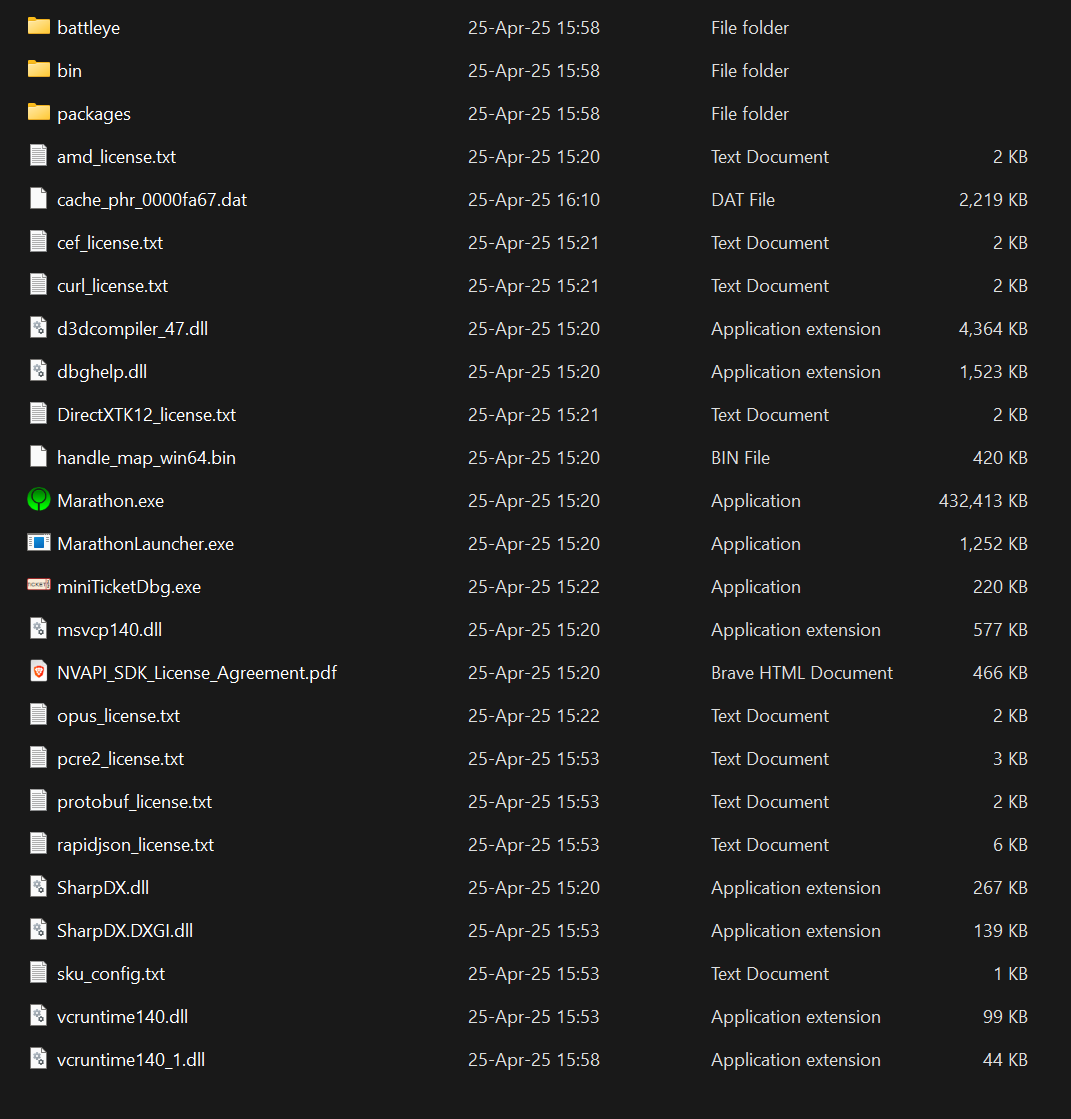
Task: Select the file name MarathonLauncher.exe
Action: [x=146, y=544]
